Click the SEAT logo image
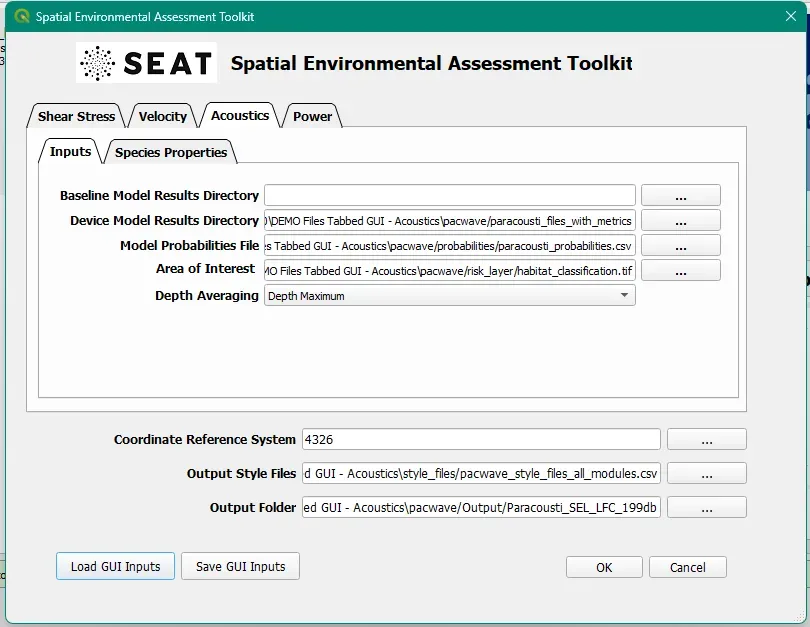This screenshot has height=627, width=810. (146, 62)
